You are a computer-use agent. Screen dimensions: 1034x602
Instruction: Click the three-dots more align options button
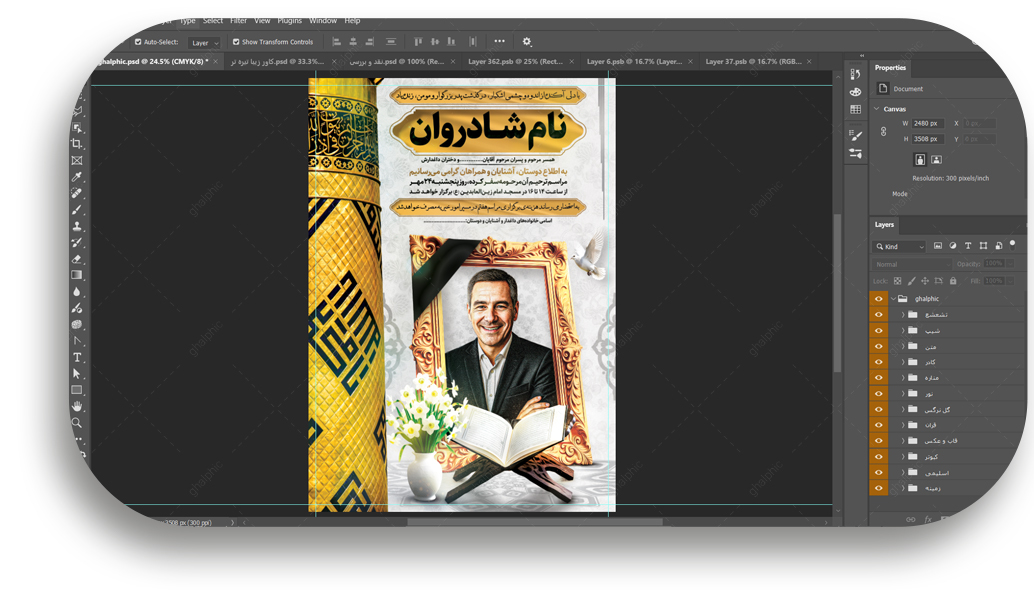tap(499, 42)
